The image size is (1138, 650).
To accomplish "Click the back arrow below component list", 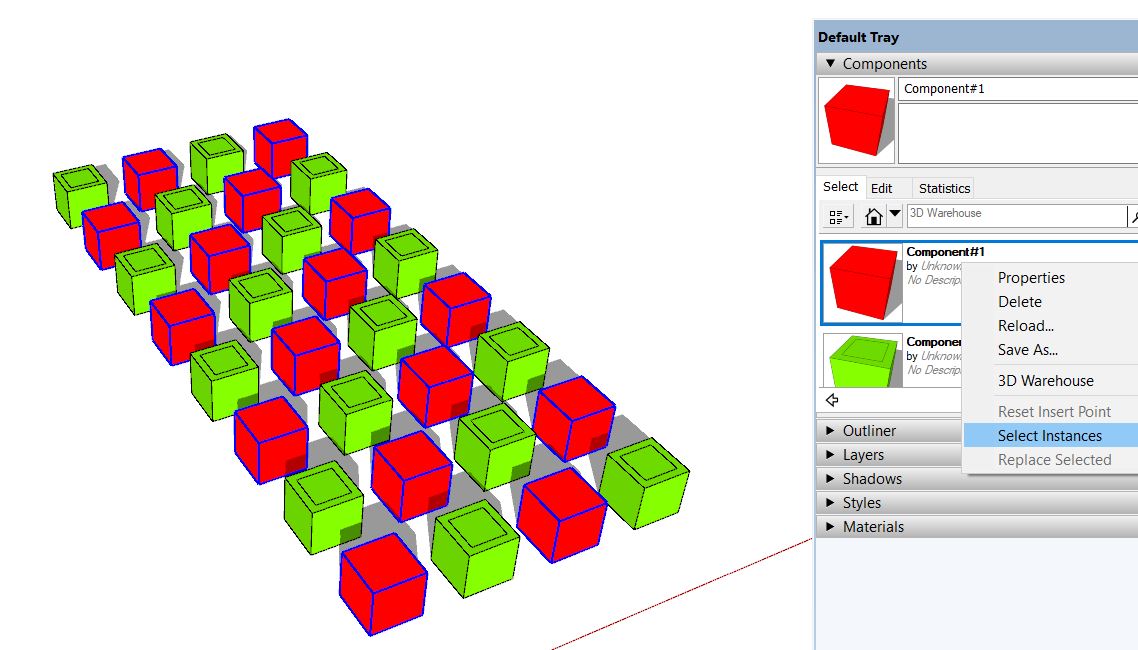I will (832, 400).
